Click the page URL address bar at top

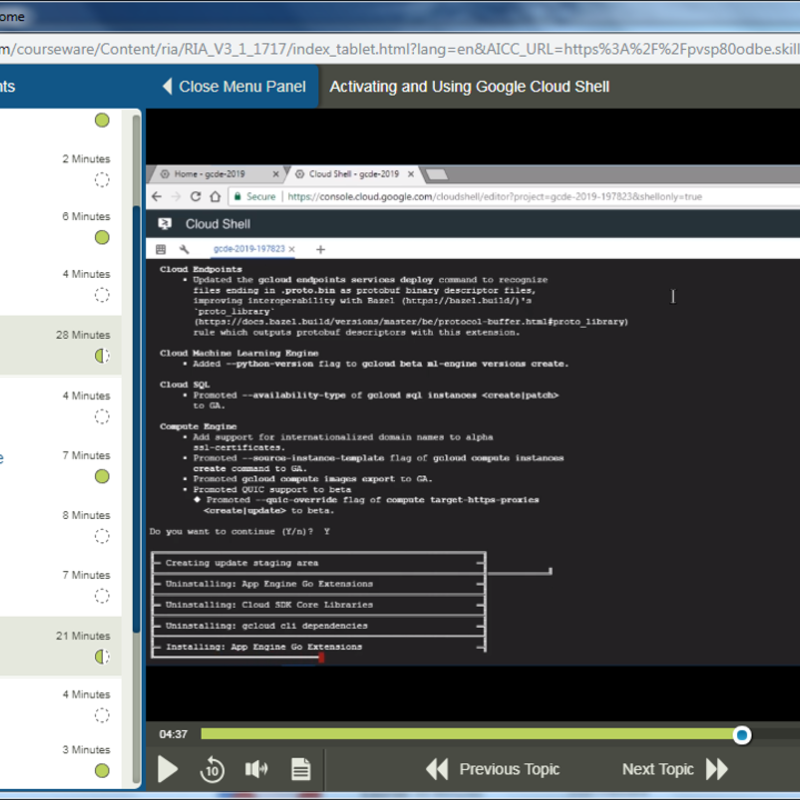pyautogui.click(x=400, y=49)
